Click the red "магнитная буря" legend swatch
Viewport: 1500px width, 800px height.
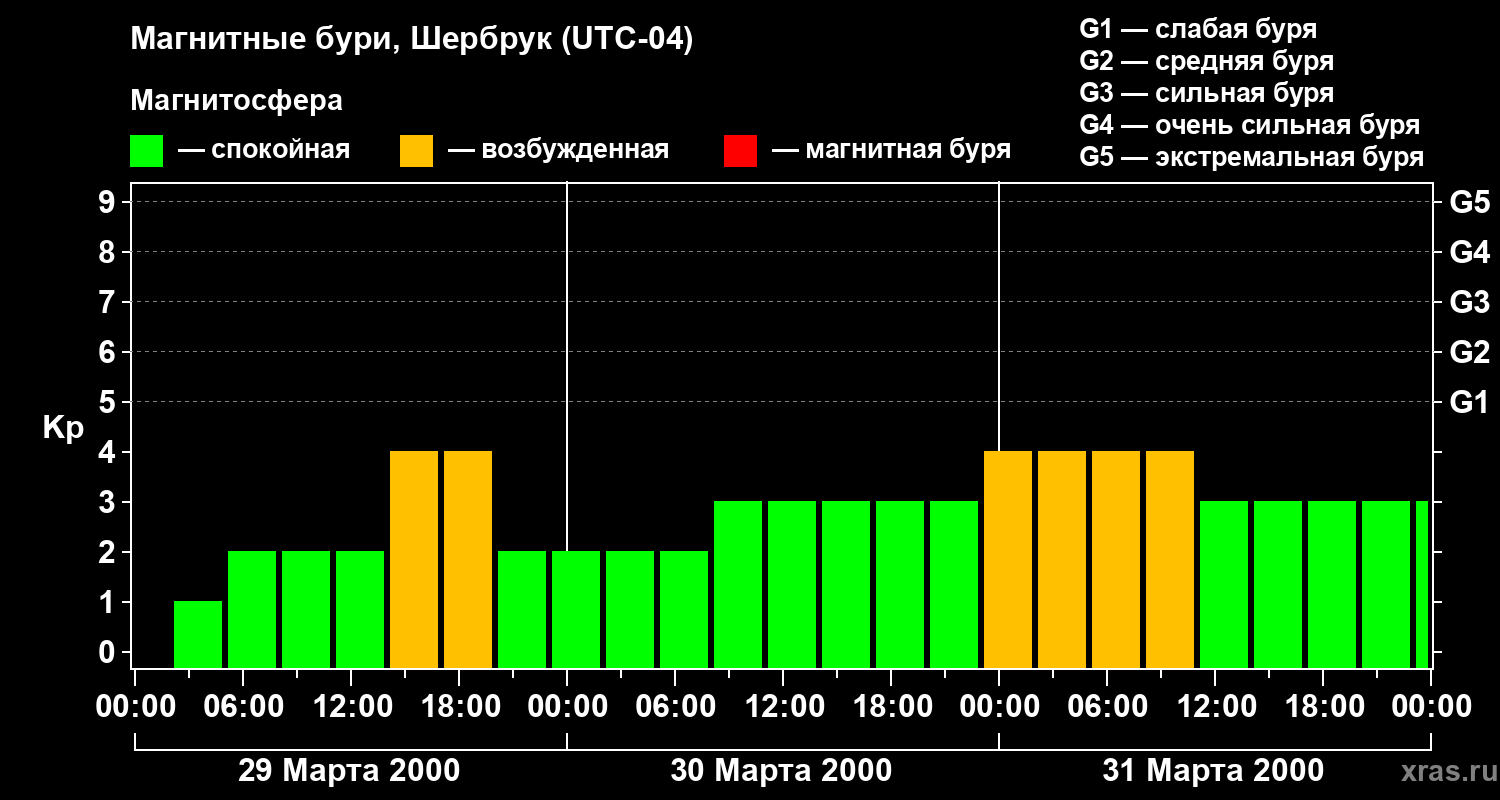[740, 151]
